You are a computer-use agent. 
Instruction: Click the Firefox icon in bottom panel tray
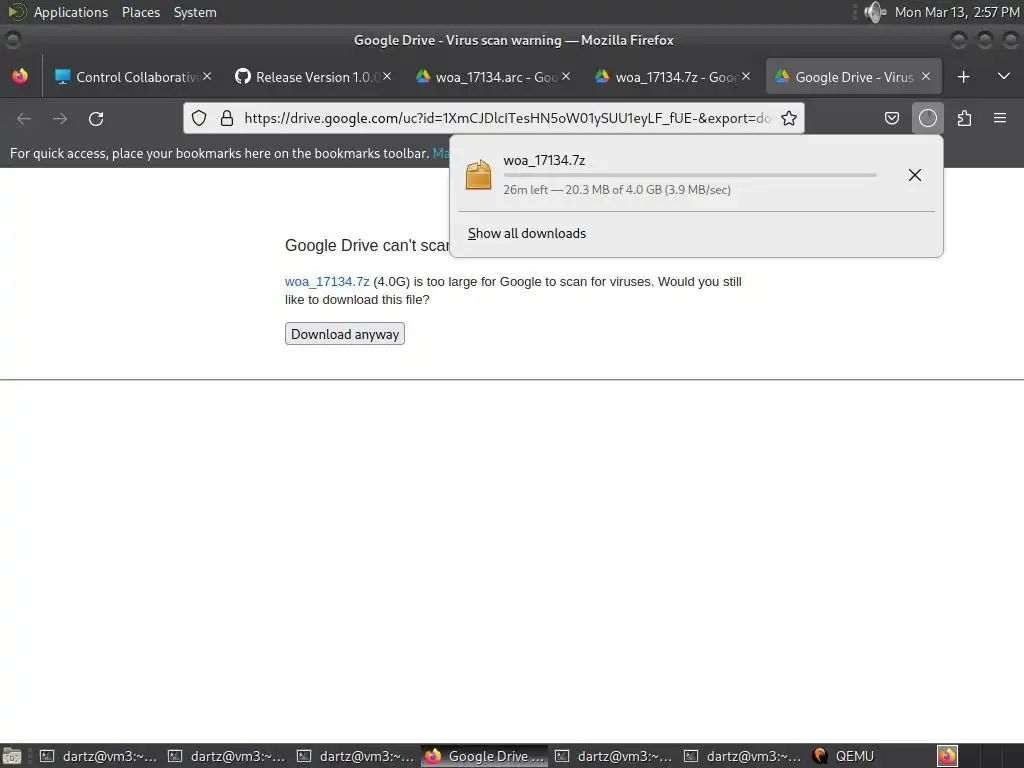(947, 756)
